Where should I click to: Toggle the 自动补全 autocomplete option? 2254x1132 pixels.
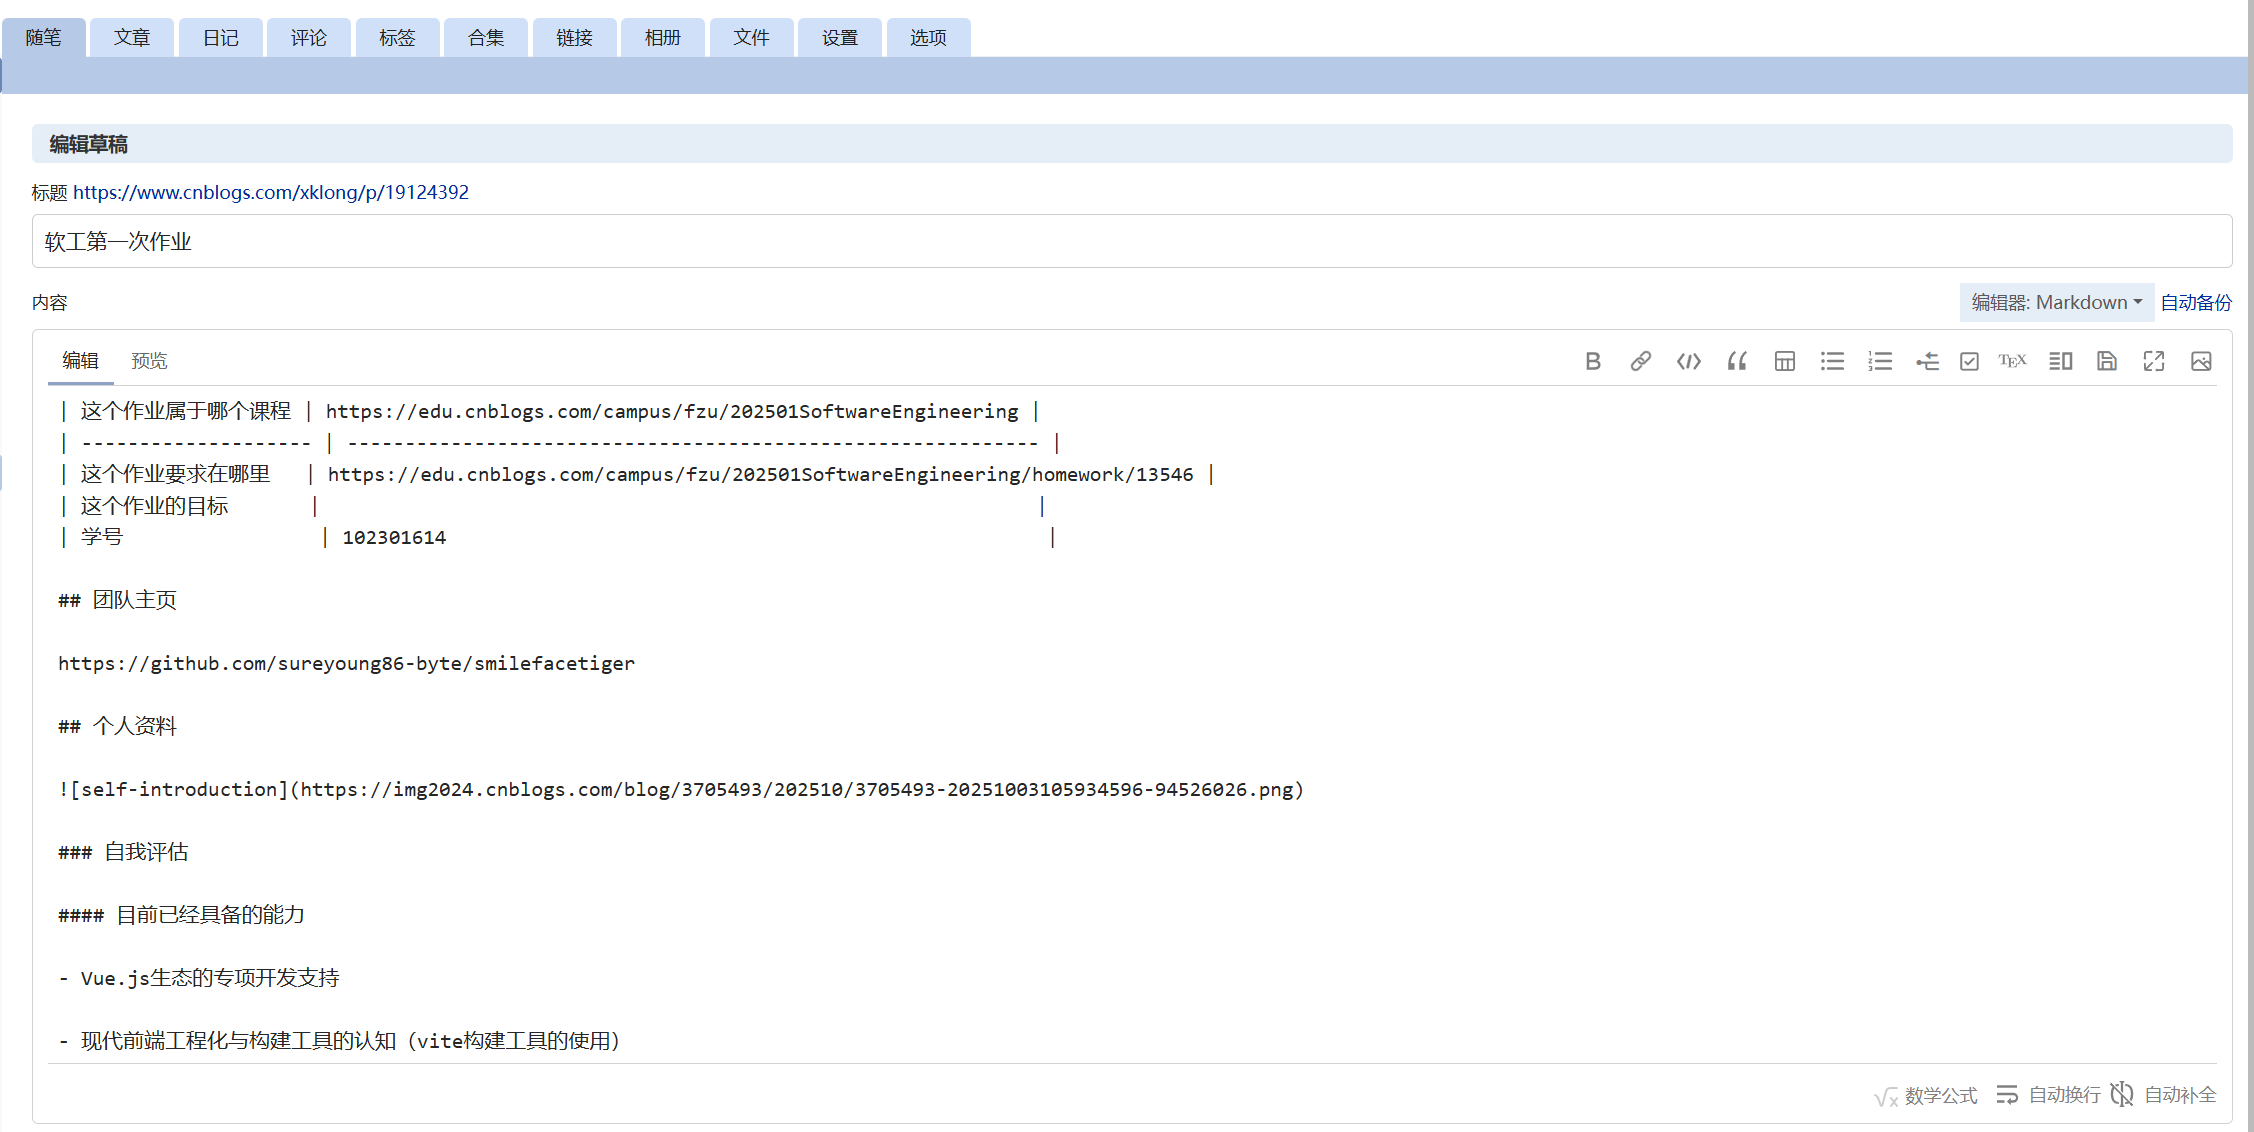click(x=2164, y=1095)
